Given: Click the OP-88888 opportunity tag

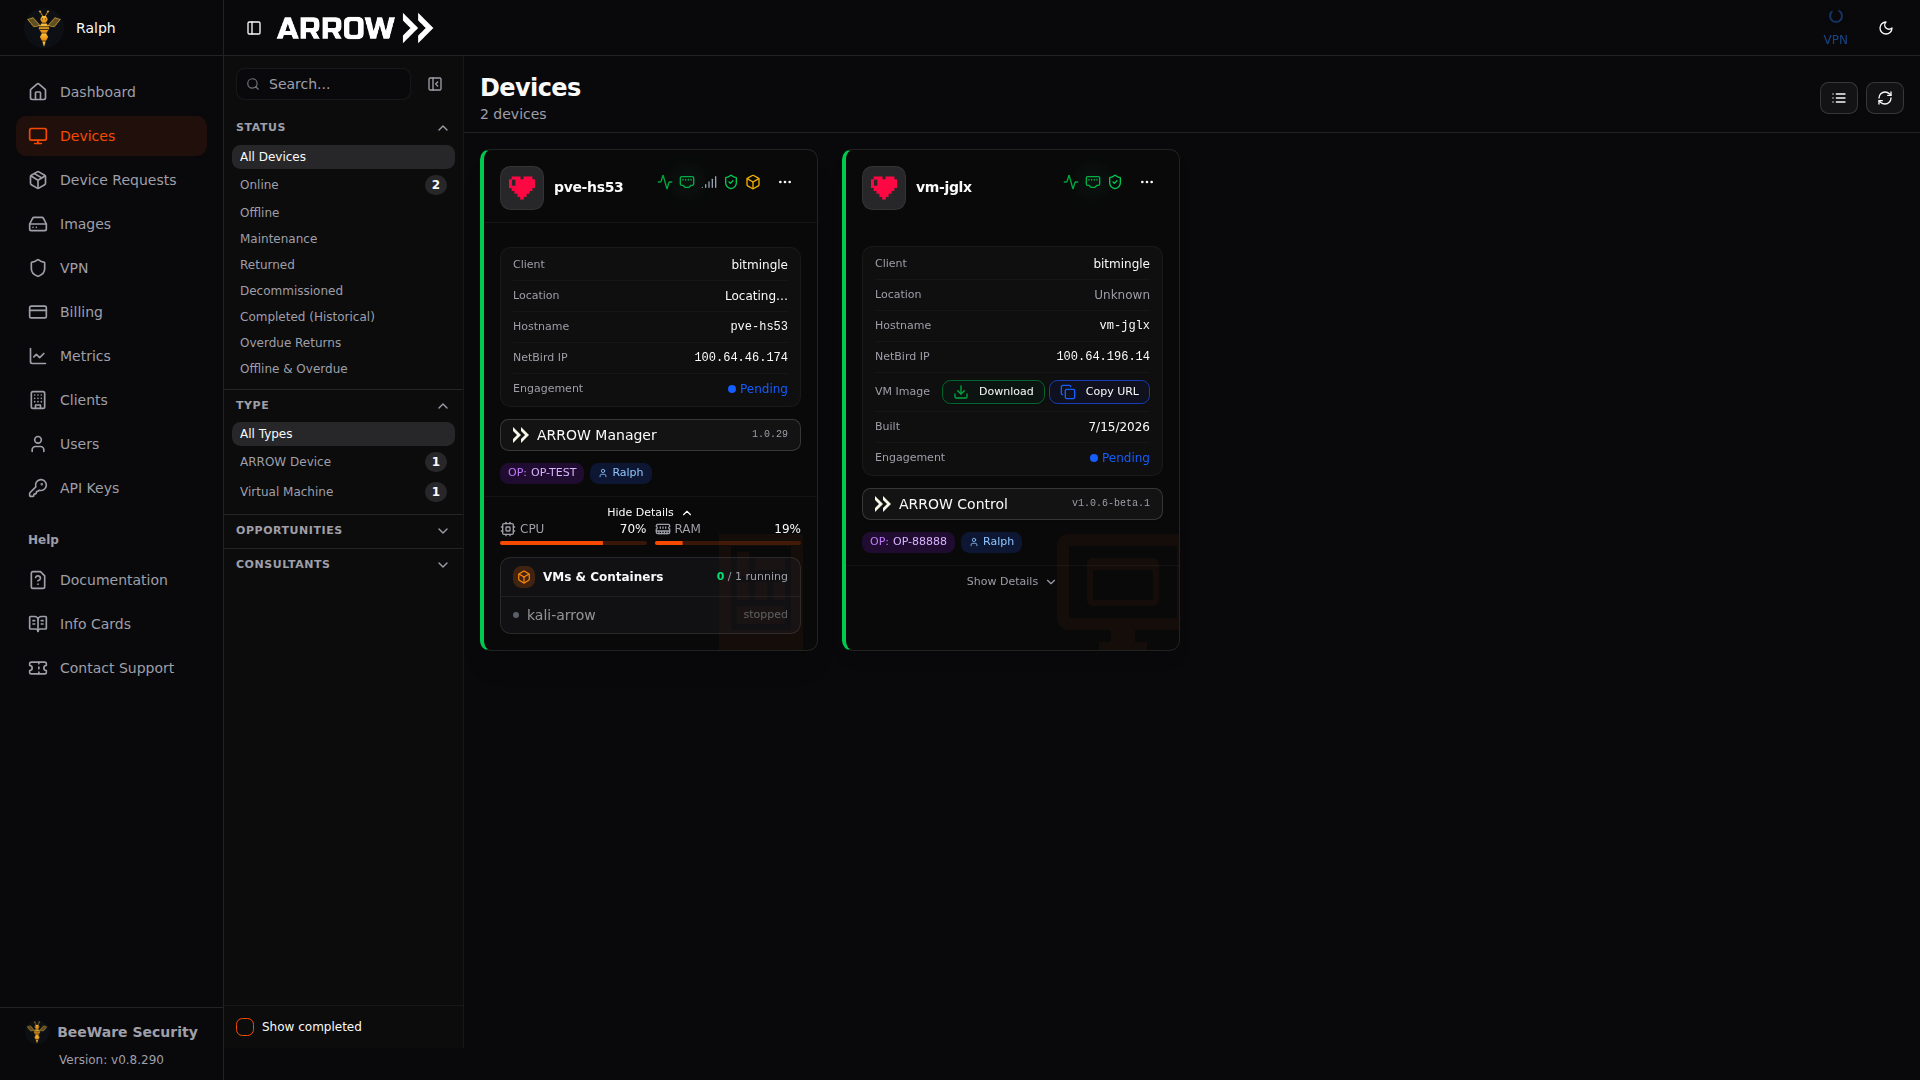Looking at the screenshot, I should 908,542.
